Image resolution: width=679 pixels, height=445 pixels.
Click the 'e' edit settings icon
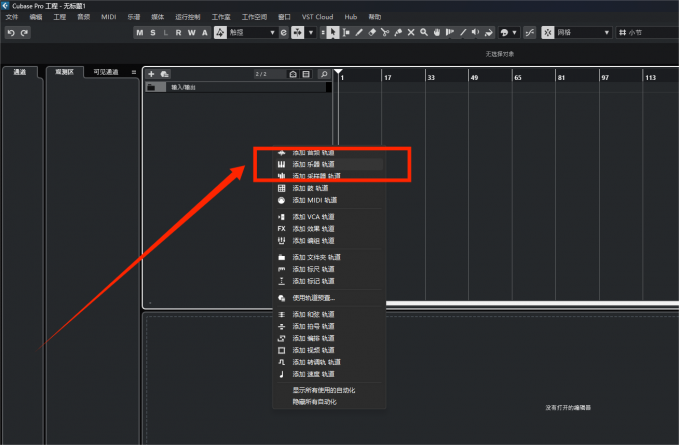[x=284, y=32]
